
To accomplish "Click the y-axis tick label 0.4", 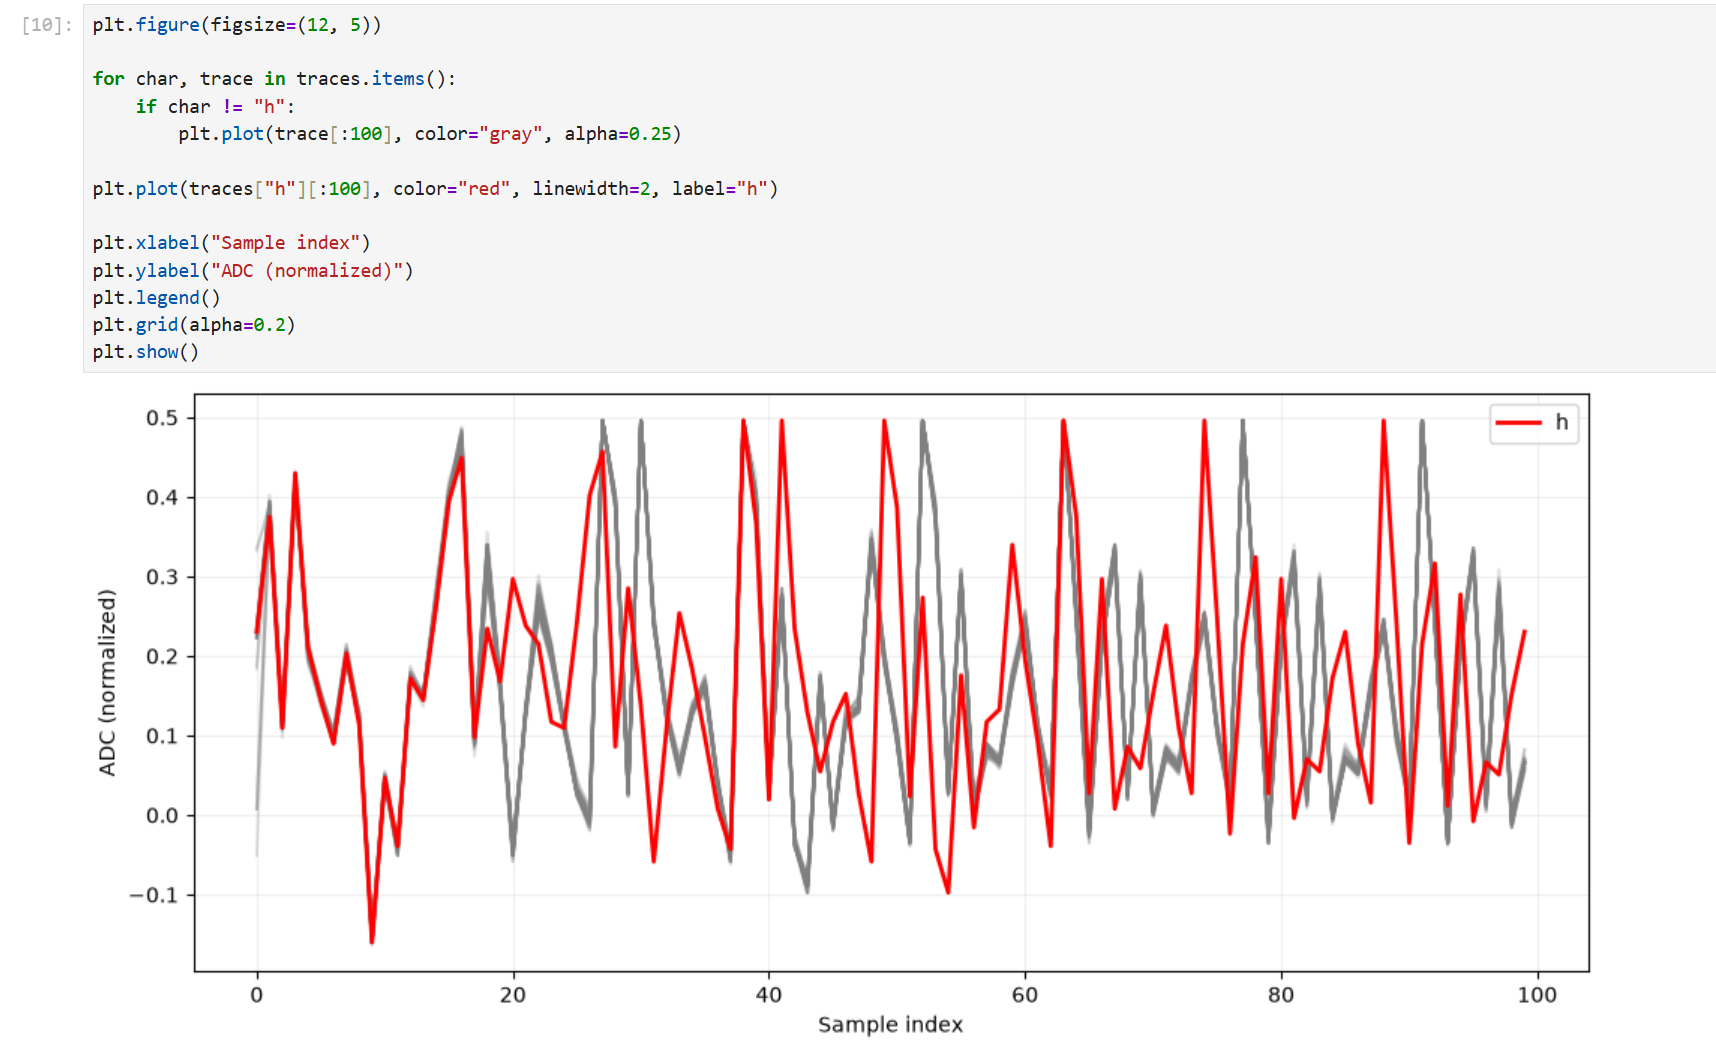I will point(162,497).
